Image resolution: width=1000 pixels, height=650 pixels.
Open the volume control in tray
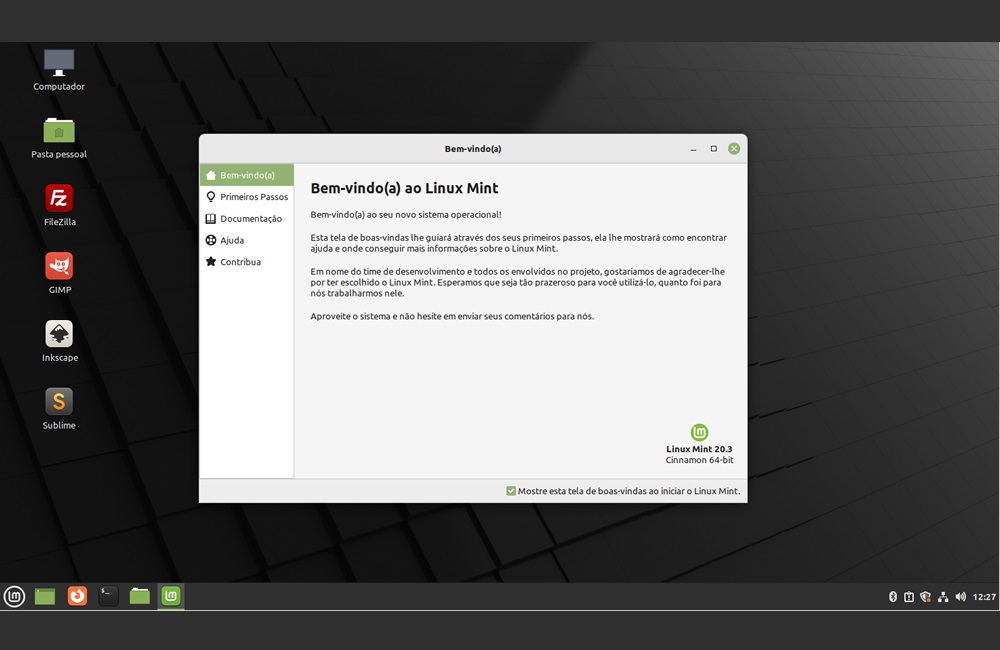tap(961, 597)
